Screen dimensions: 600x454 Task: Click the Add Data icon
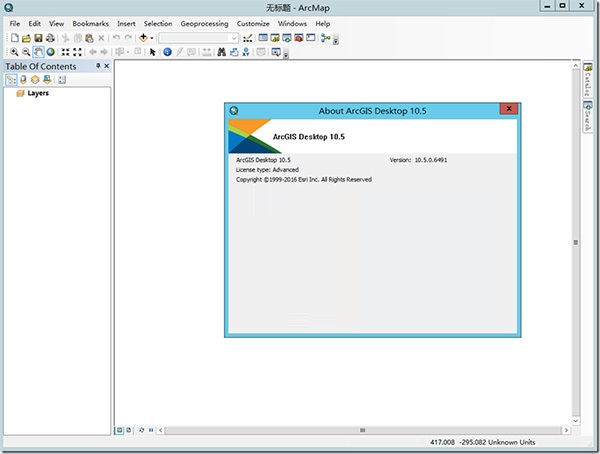pos(143,38)
